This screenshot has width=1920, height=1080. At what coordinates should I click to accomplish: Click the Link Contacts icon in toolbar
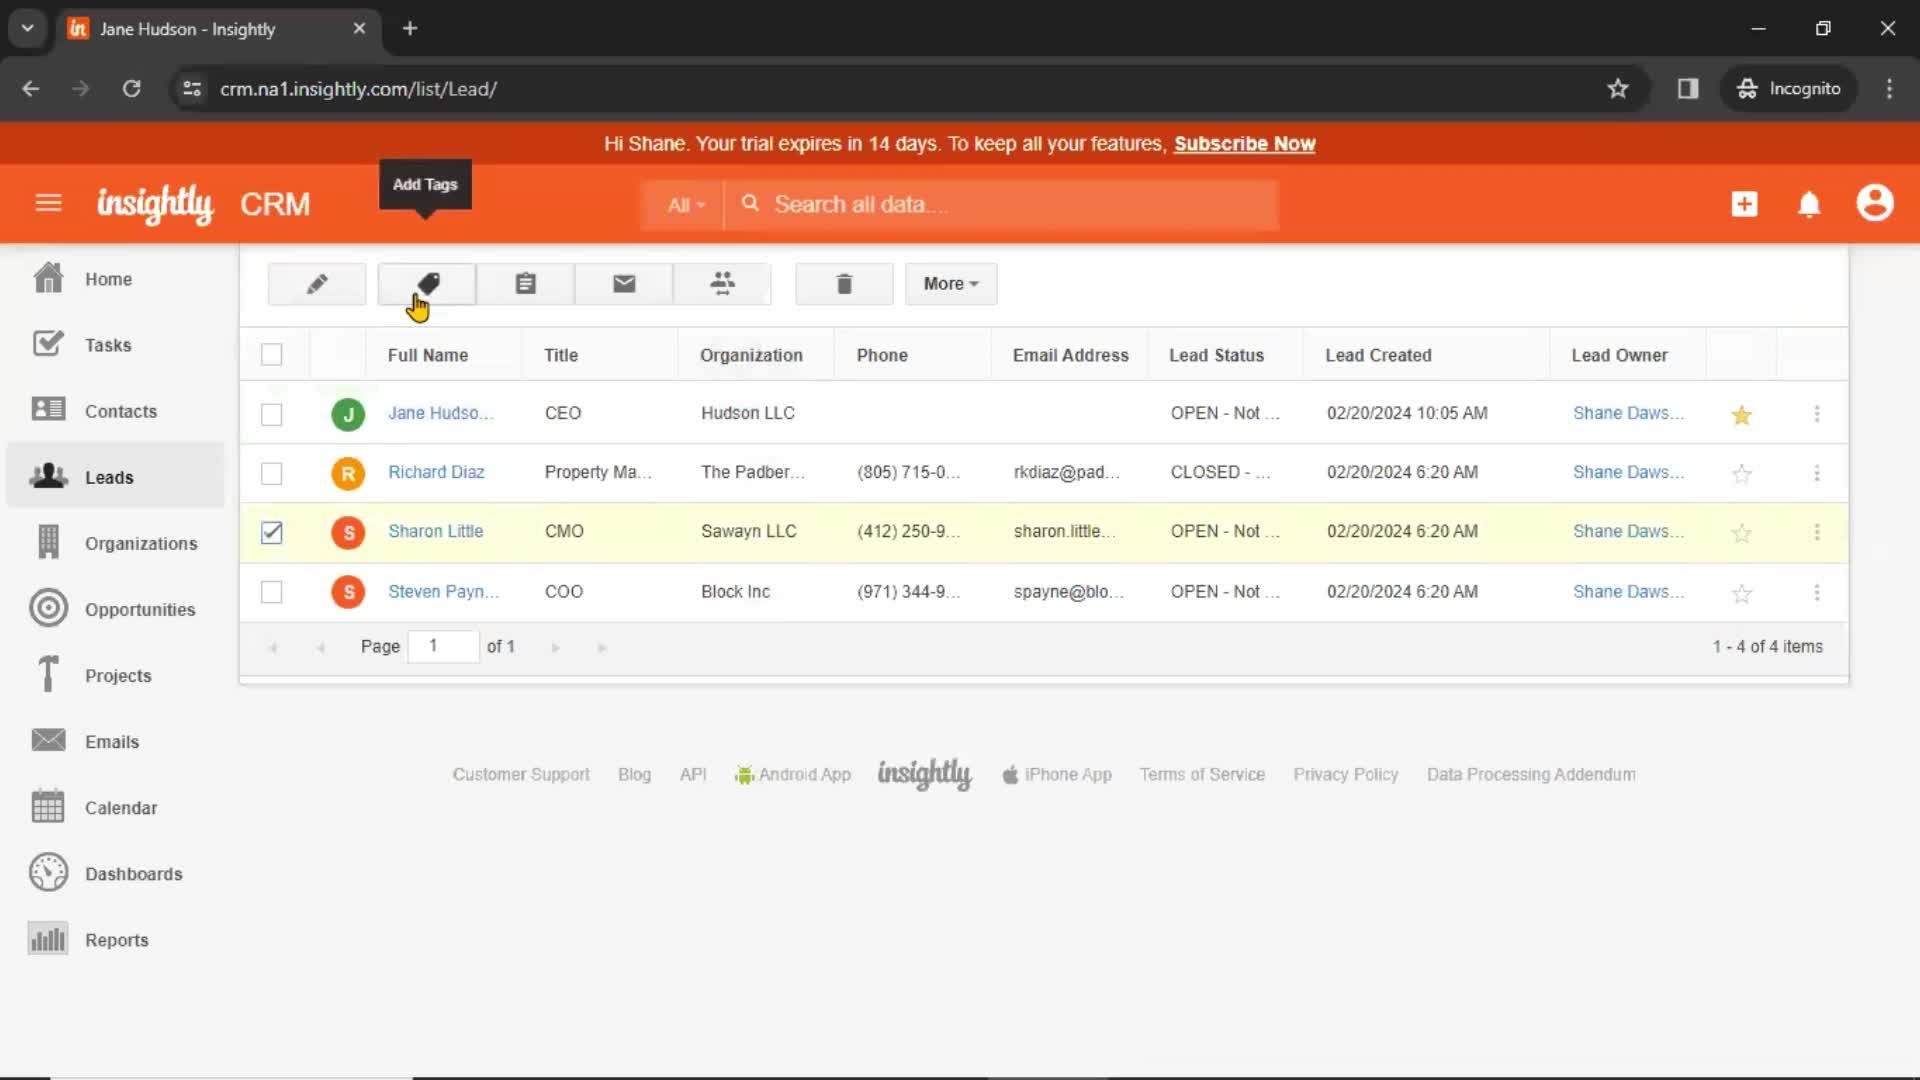(721, 284)
